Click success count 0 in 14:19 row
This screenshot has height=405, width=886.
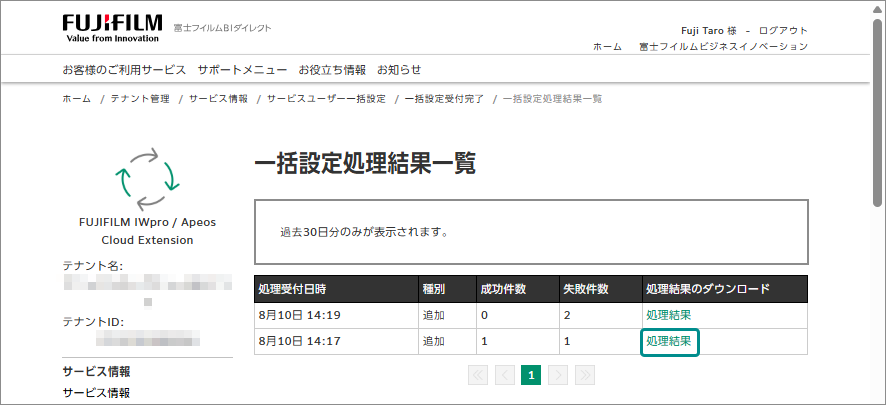point(518,315)
